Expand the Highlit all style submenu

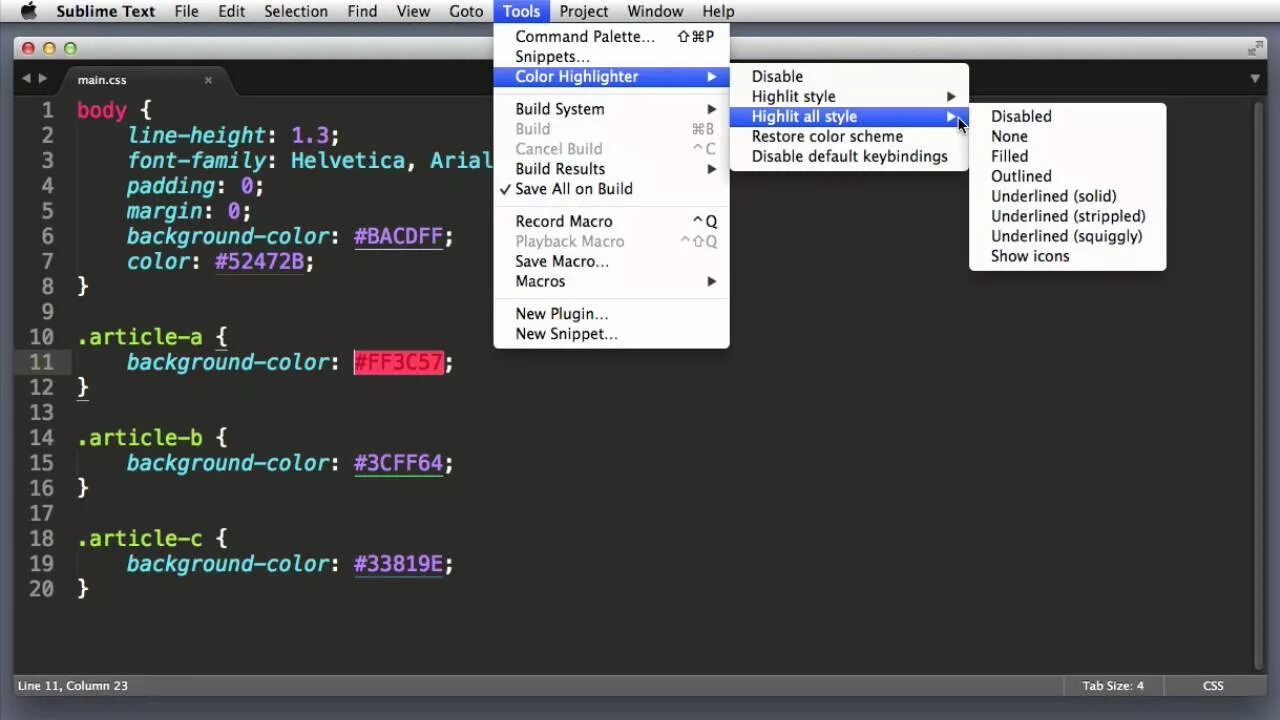[x=849, y=116]
